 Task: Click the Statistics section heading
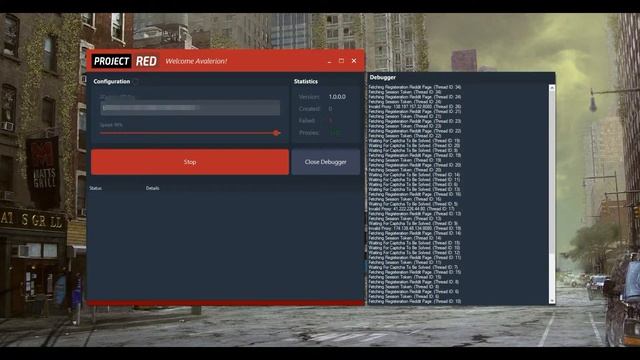coord(306,81)
